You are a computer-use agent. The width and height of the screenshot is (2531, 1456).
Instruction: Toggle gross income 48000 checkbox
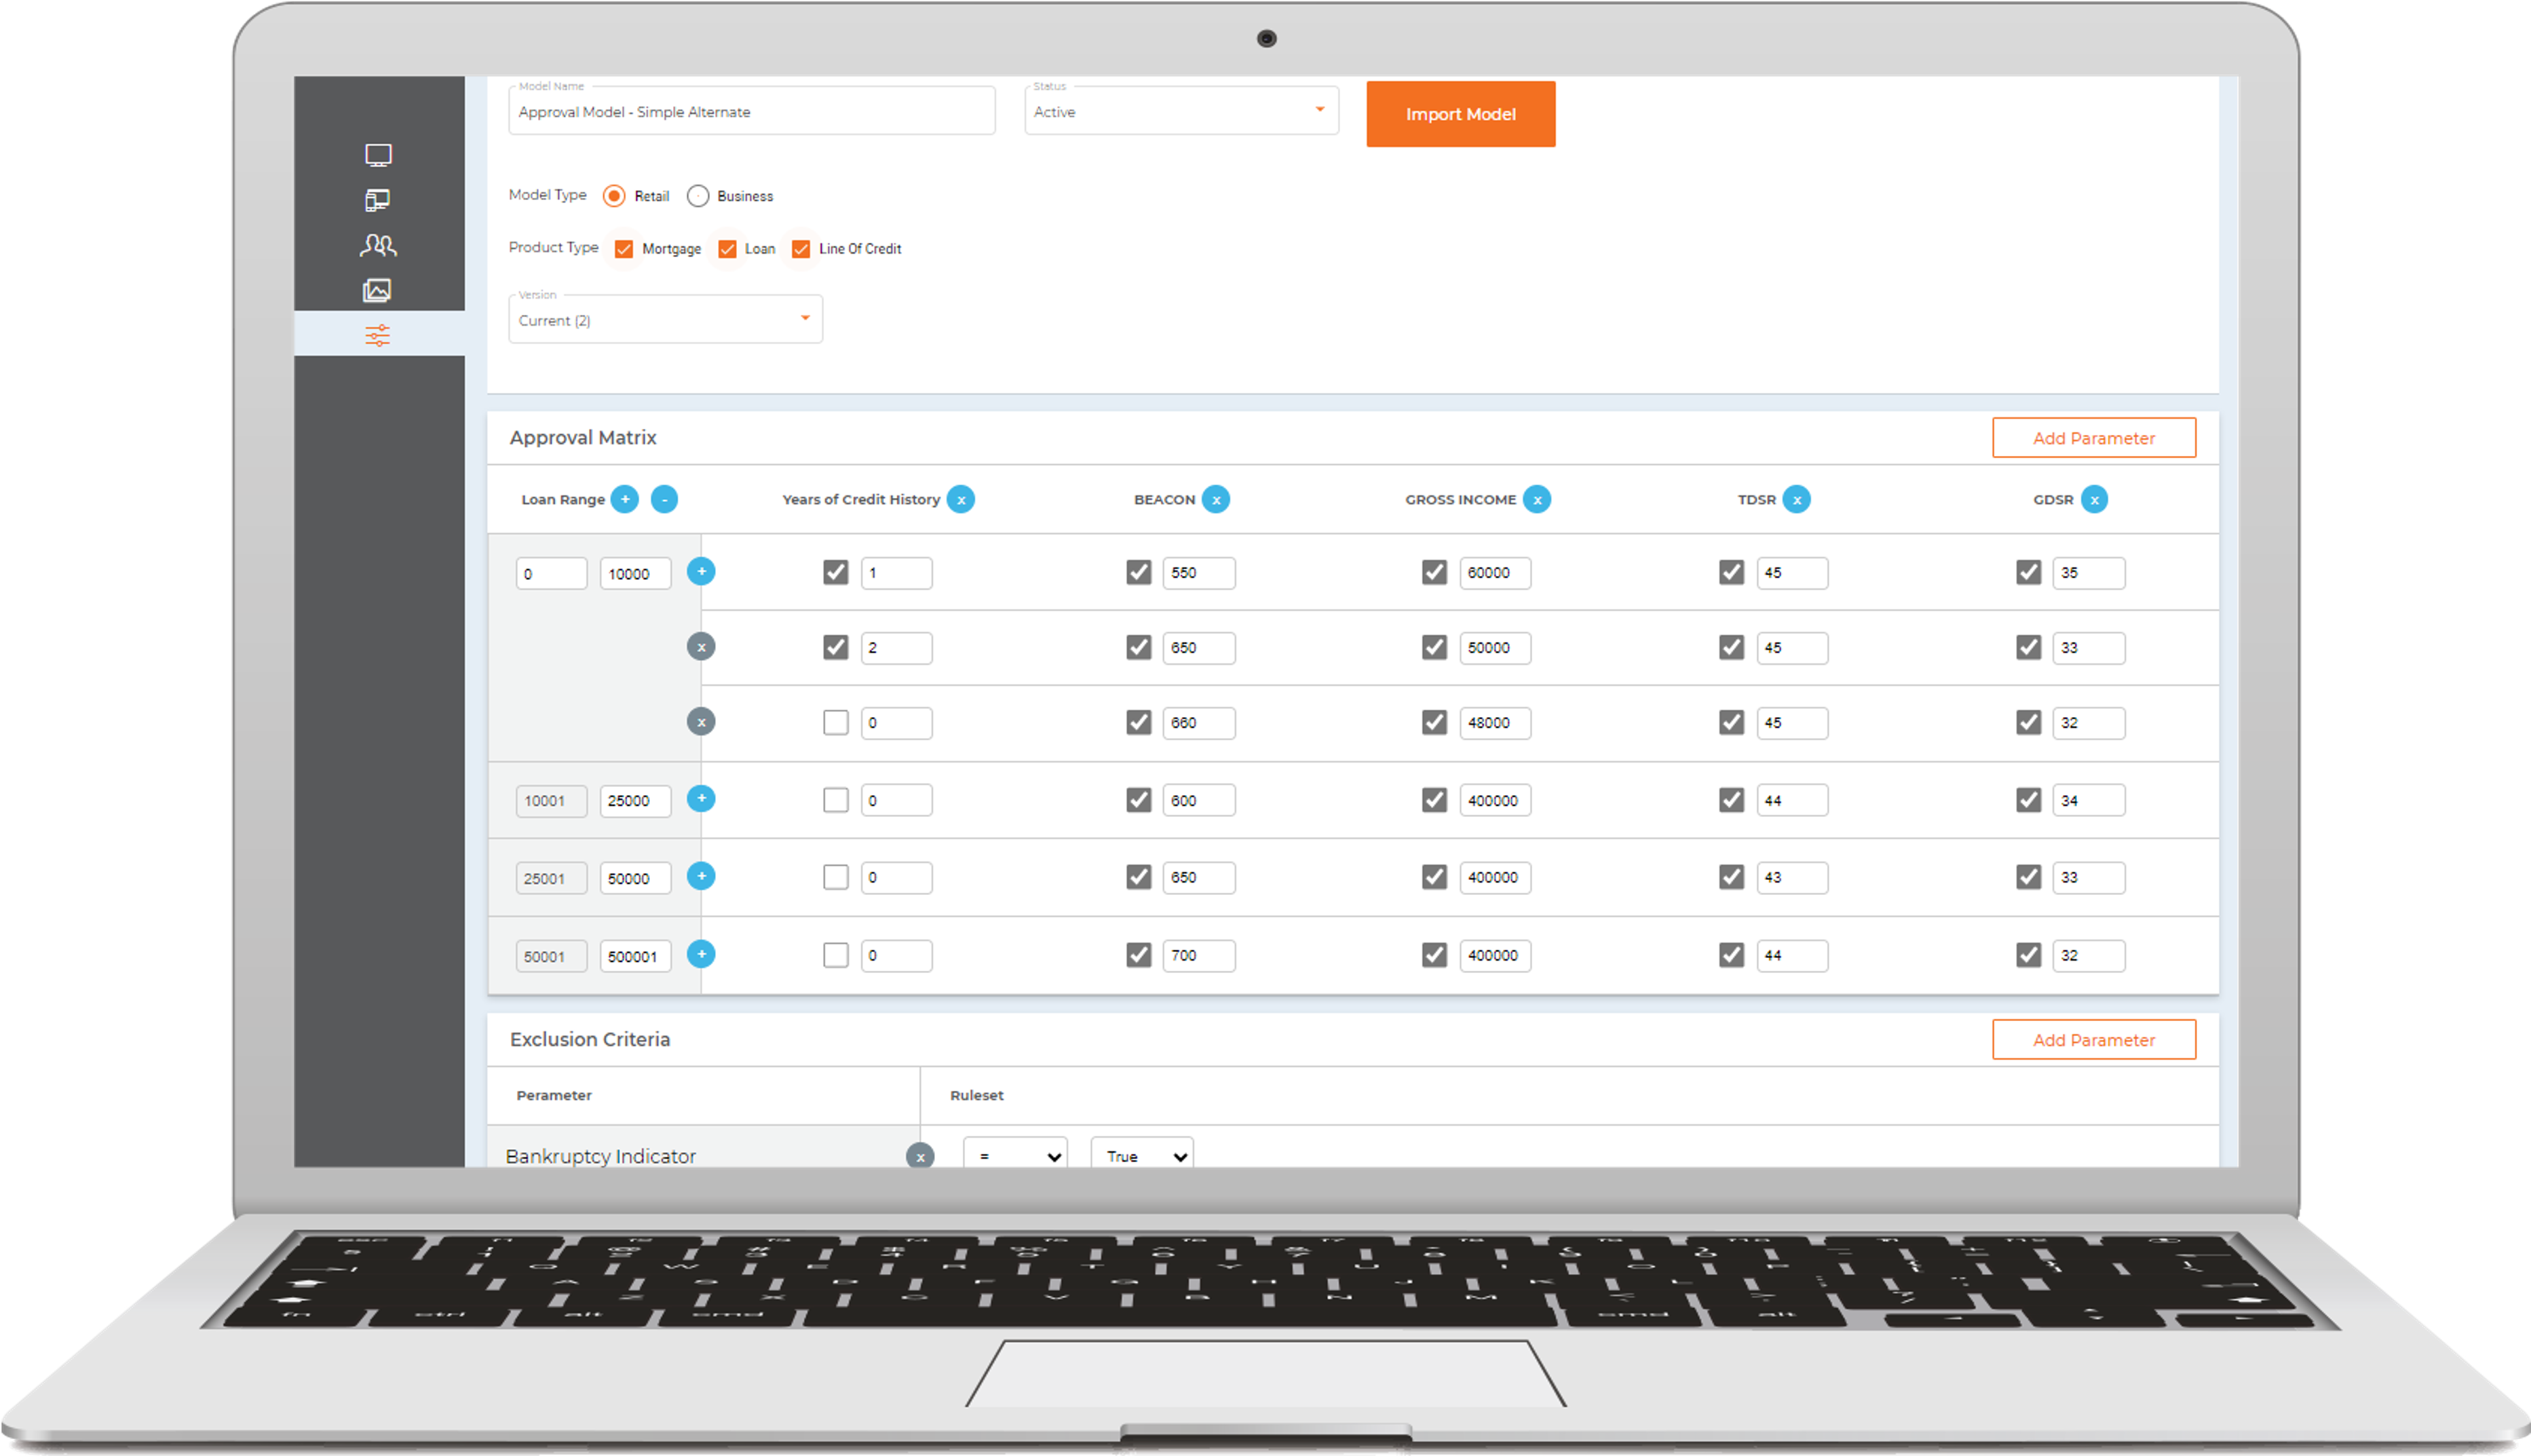coord(1435,722)
